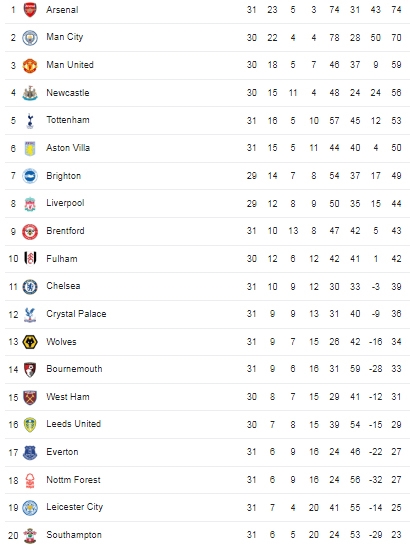The image size is (410, 548).
Task: Click the Brentford bee crest
Action: (x=30, y=231)
